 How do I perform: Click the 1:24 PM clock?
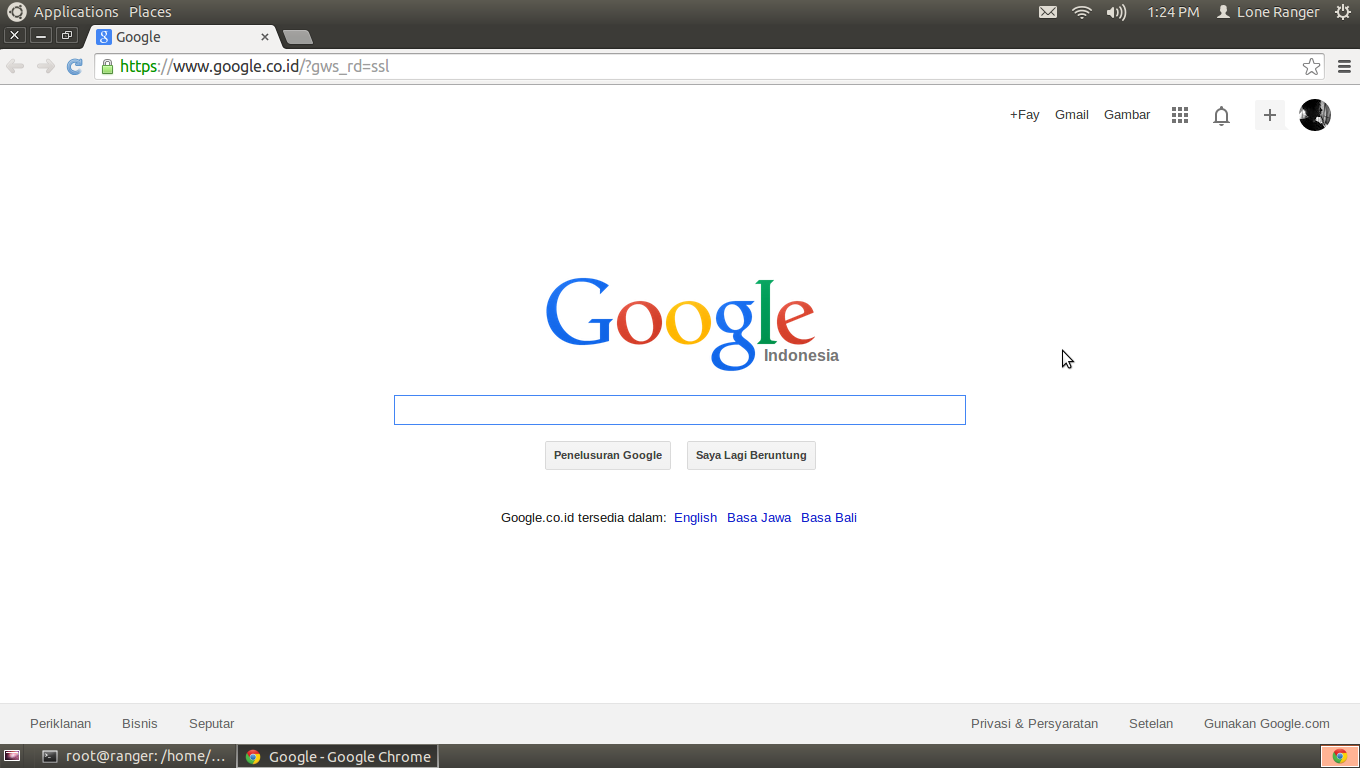point(1173,12)
